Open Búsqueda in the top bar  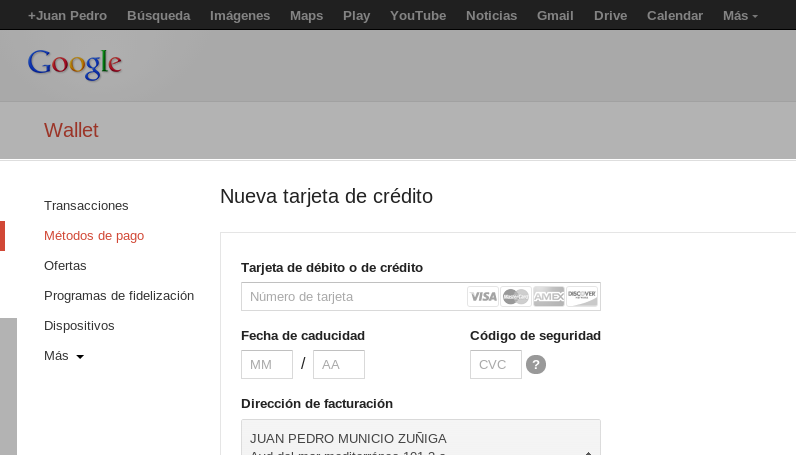coord(158,16)
